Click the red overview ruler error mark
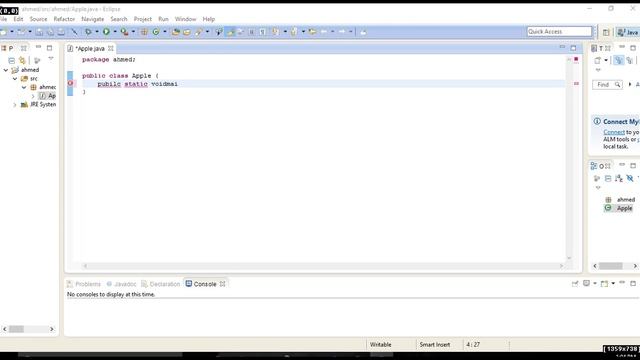This screenshot has width=640, height=360. tap(576, 83)
